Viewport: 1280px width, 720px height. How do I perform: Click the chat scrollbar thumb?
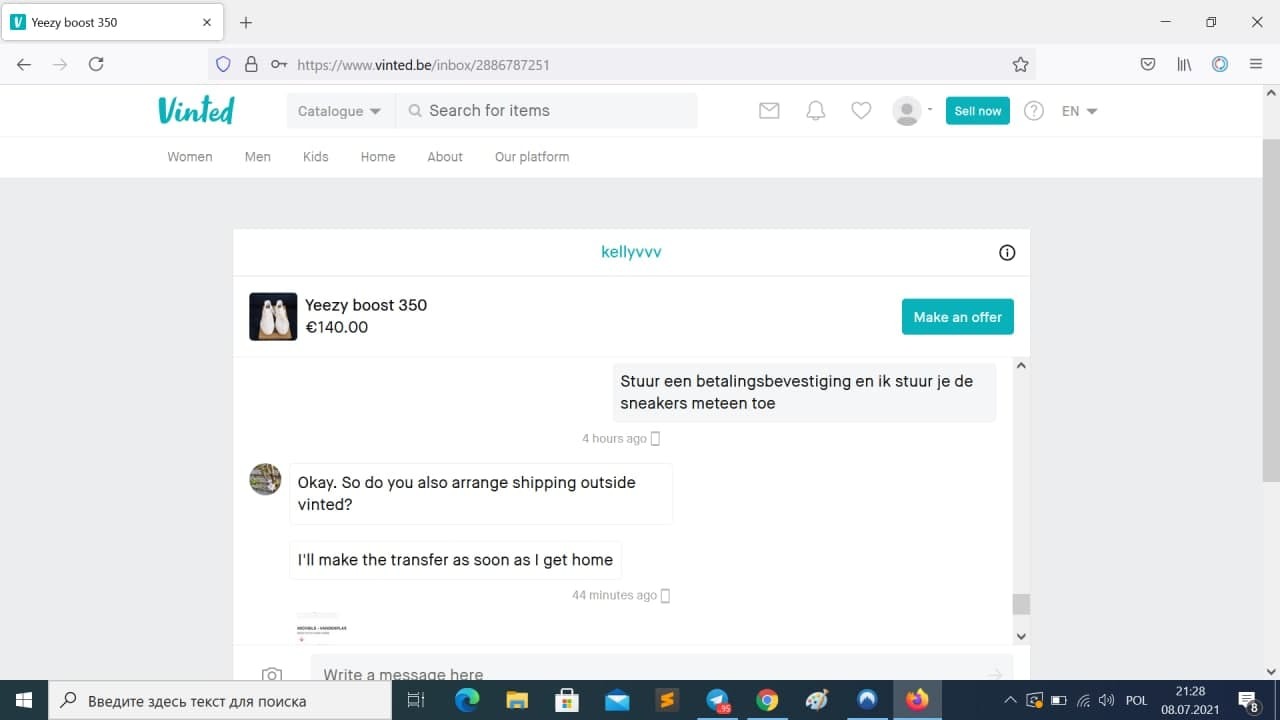tap(1021, 604)
